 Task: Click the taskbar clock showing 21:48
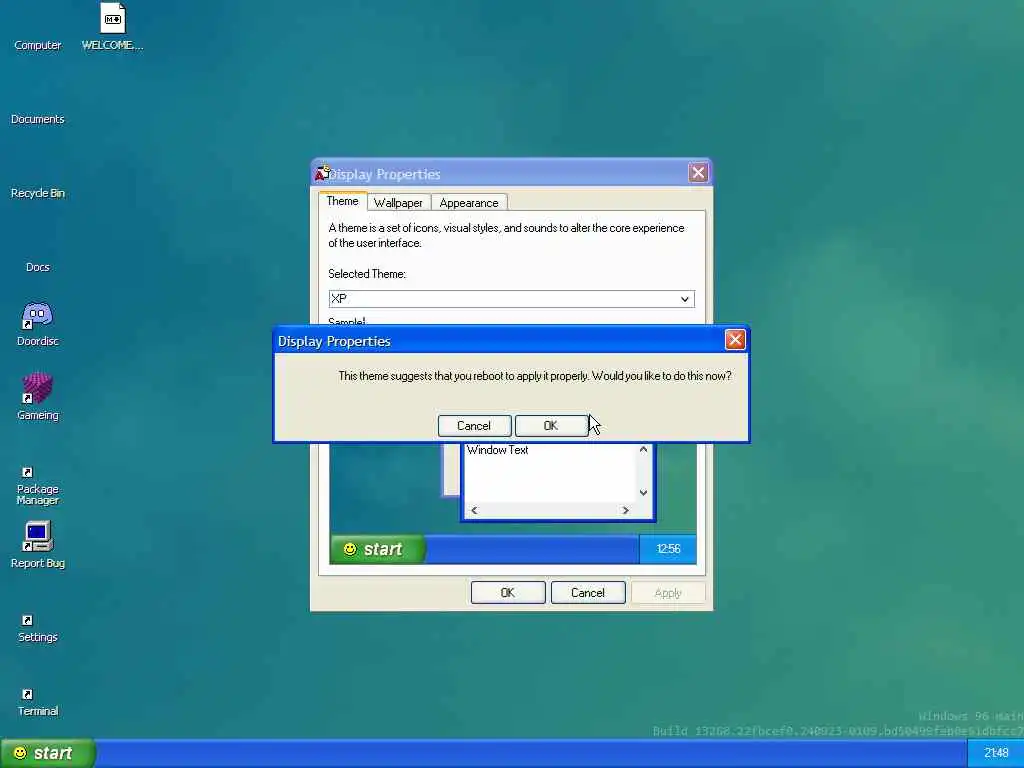995,754
